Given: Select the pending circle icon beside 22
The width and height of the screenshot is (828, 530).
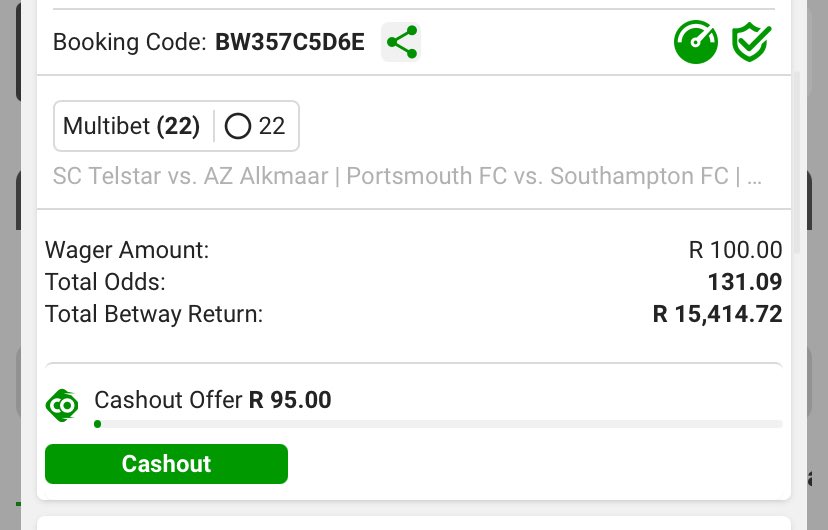Looking at the screenshot, I should coord(238,126).
